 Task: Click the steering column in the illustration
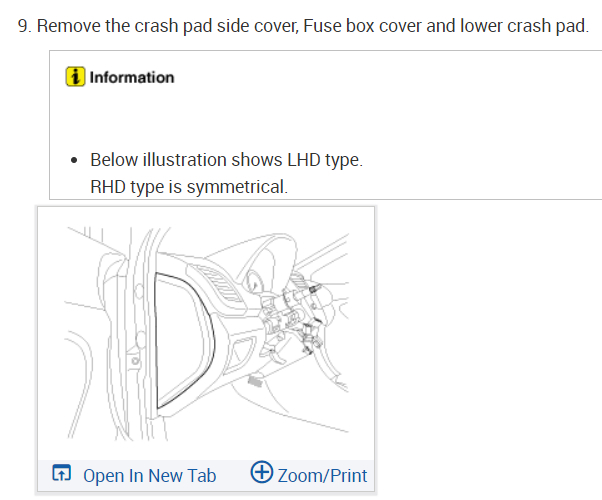click(290, 310)
